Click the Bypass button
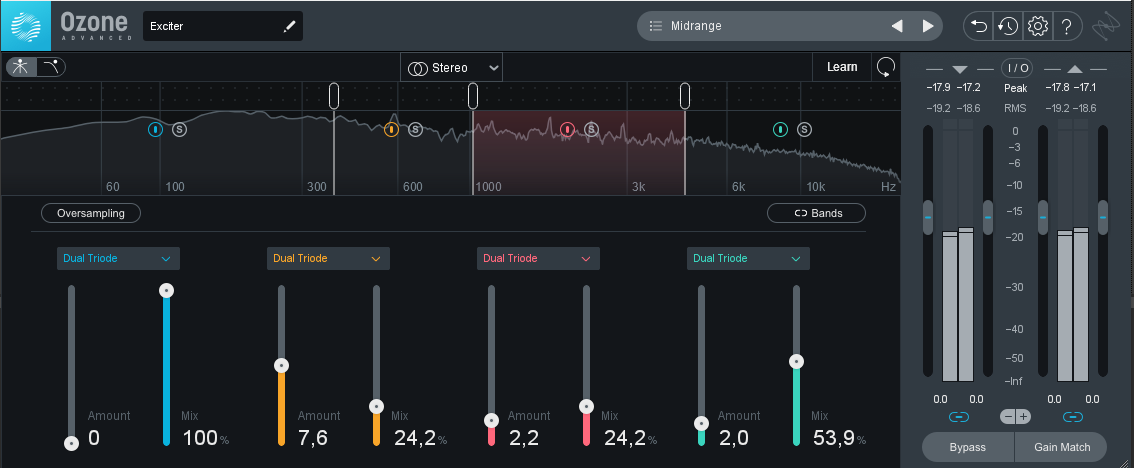1134x468 pixels. pos(967,447)
